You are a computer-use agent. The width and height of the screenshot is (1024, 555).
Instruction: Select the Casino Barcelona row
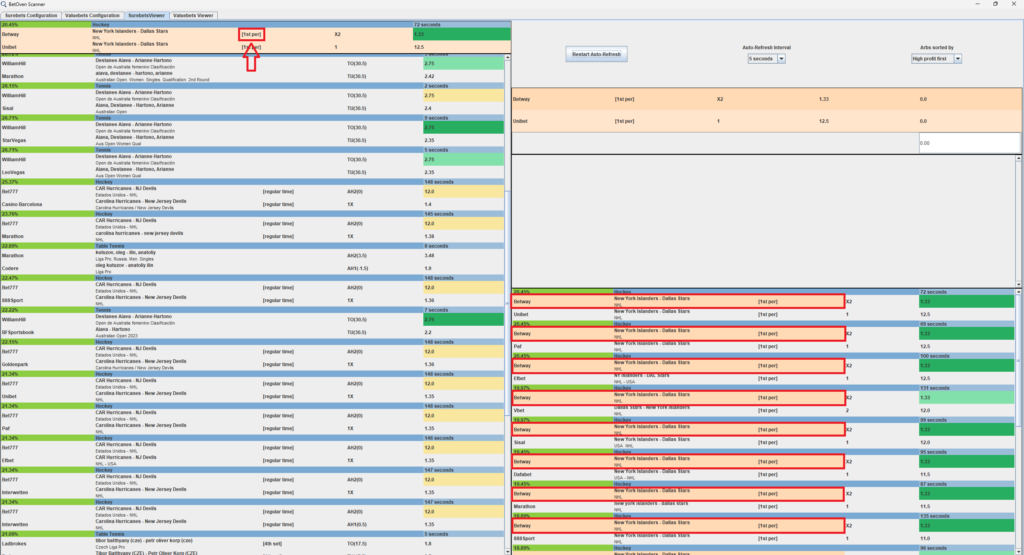[252, 204]
